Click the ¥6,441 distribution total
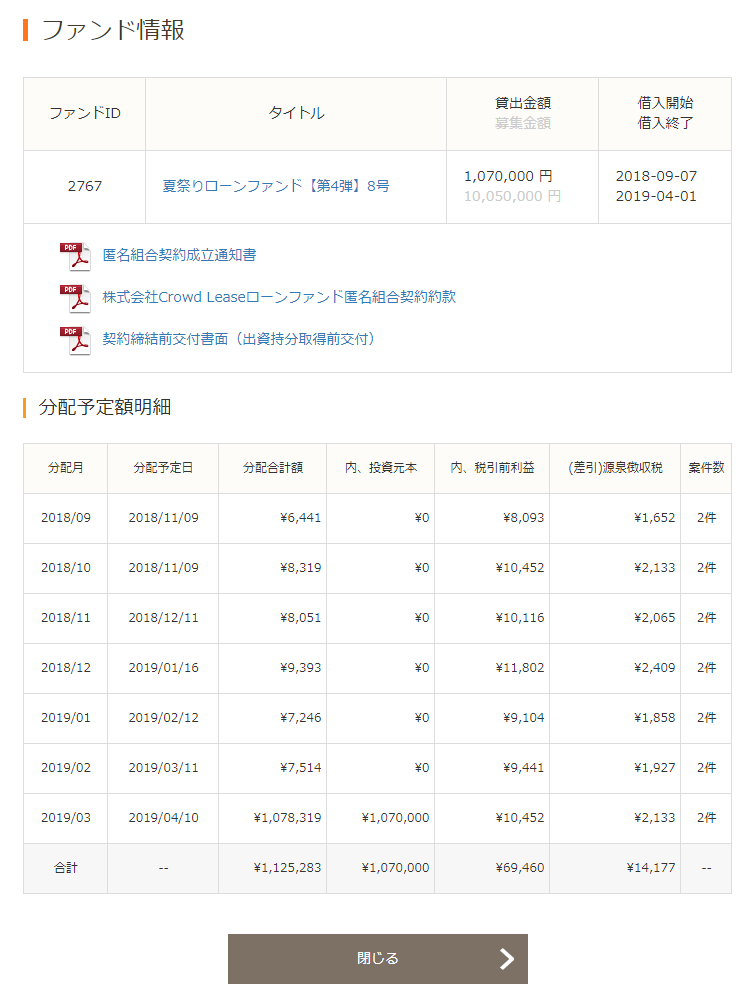The image size is (746, 1002). tap(300, 518)
